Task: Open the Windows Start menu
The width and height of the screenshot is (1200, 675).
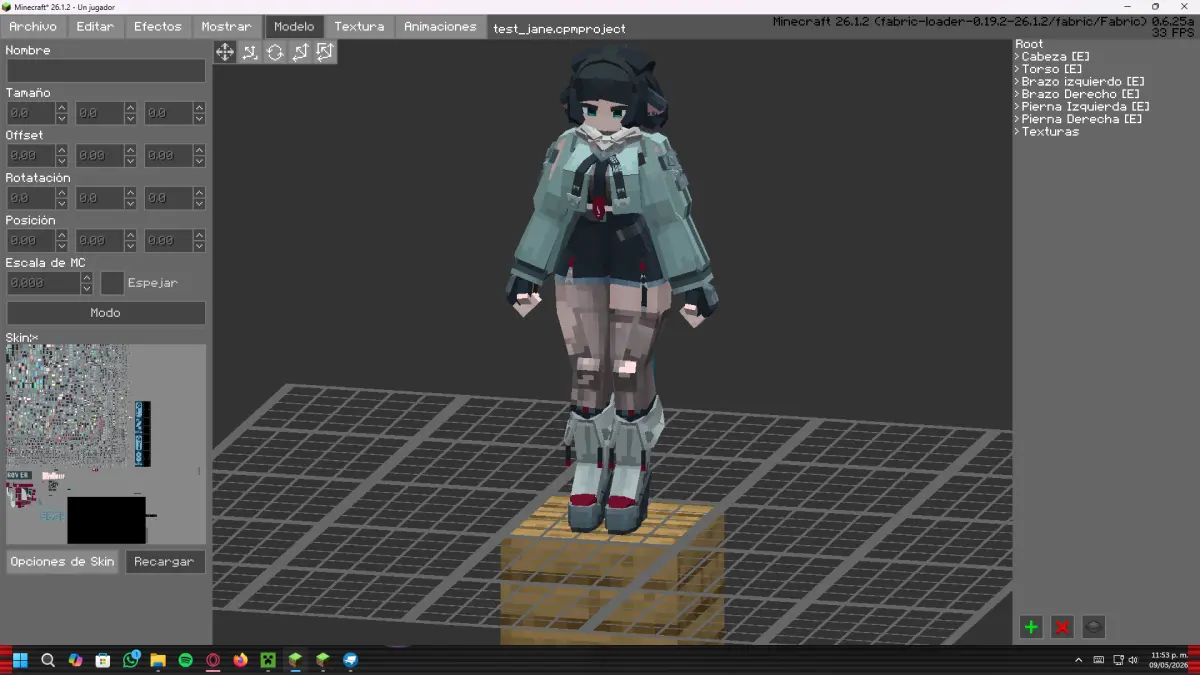Action: pos(20,660)
